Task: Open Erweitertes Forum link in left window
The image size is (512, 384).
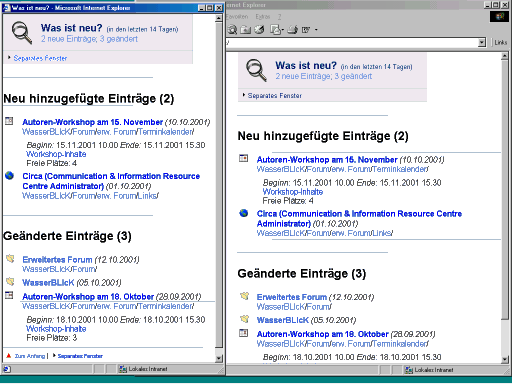Action: (57, 259)
